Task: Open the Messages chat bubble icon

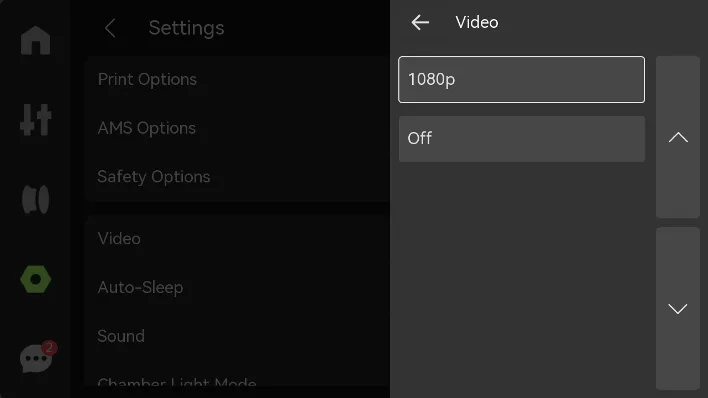Action: coord(36,359)
